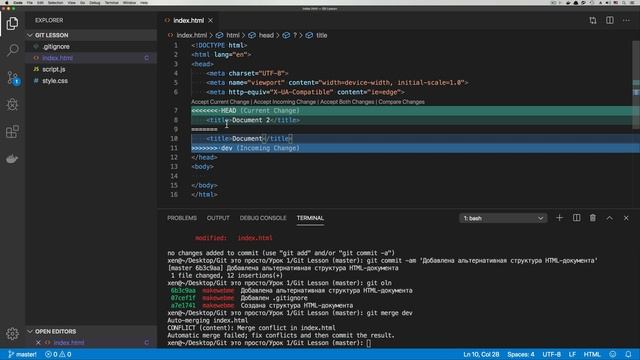Click commit hash a7e1741 in terminal
Image resolution: width=640 pixels, height=360 pixels.
(x=183, y=305)
